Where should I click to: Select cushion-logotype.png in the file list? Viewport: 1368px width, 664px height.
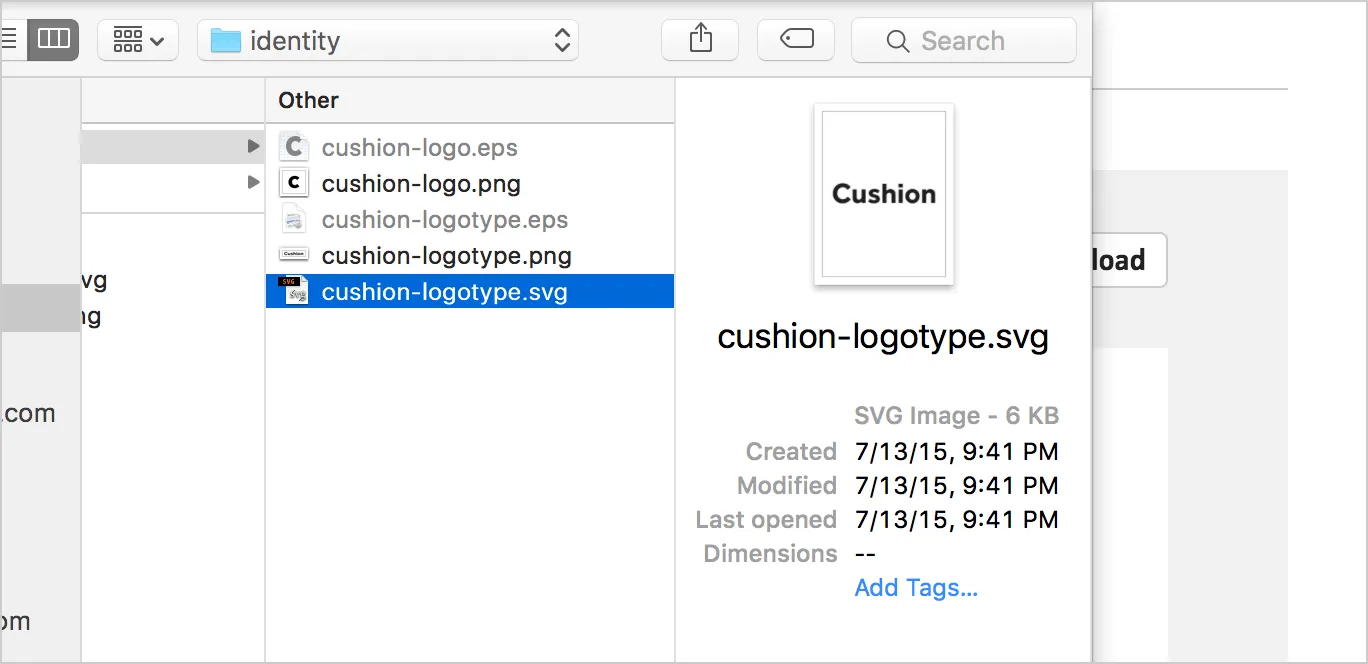click(446, 255)
